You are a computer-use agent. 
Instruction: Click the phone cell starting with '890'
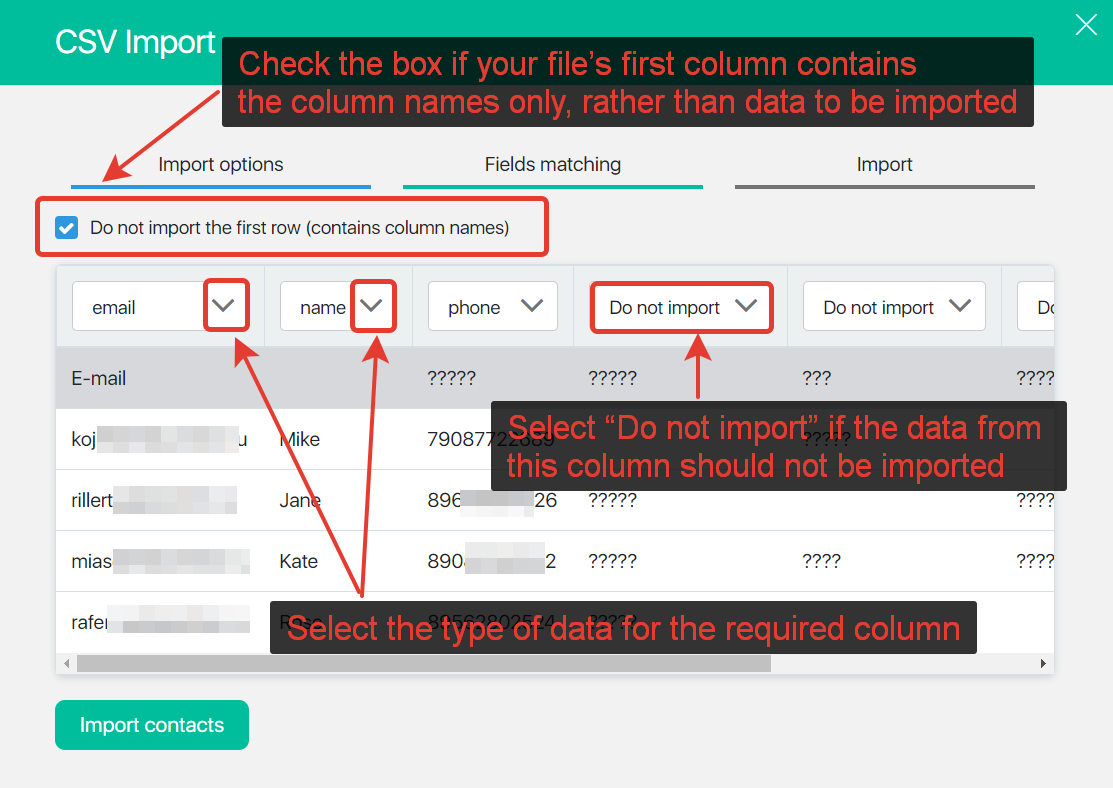click(x=491, y=562)
